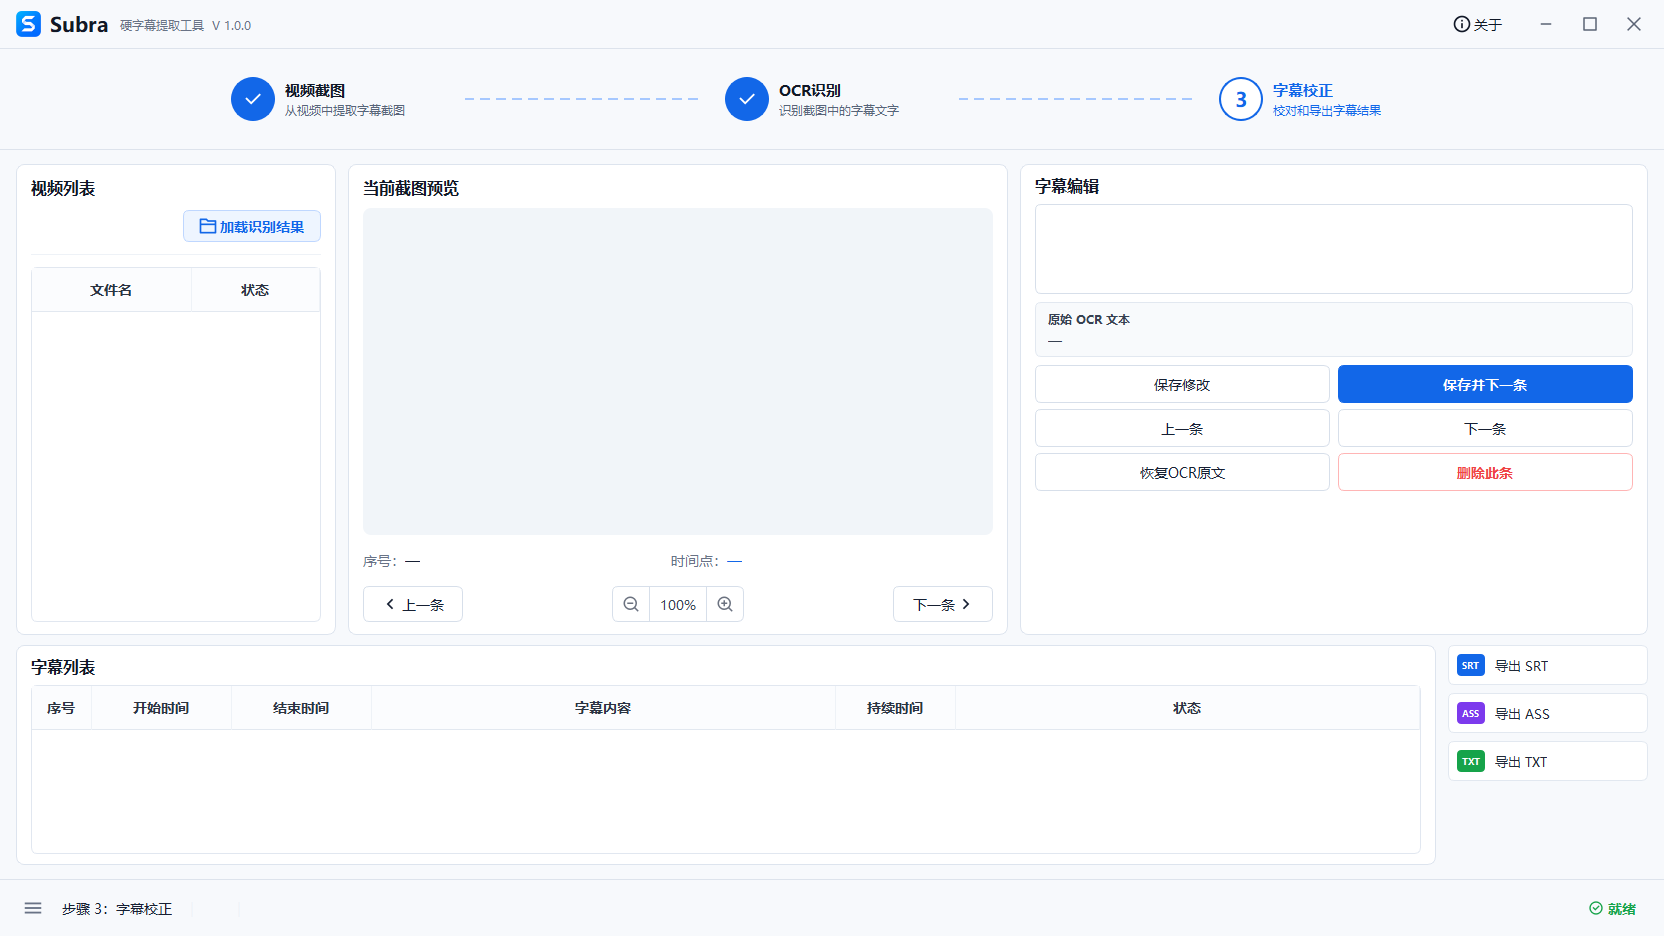Click the 原始 OCR 文本 label
This screenshot has width=1664, height=936.
pos(1089,320)
